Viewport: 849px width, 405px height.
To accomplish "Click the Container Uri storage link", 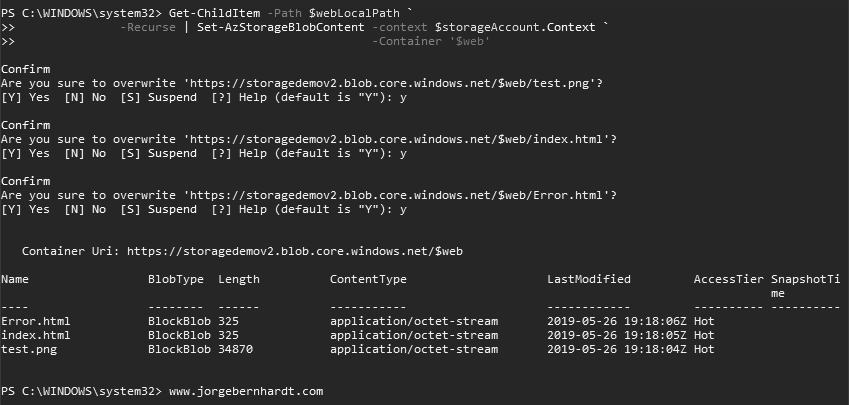I will click(295, 250).
